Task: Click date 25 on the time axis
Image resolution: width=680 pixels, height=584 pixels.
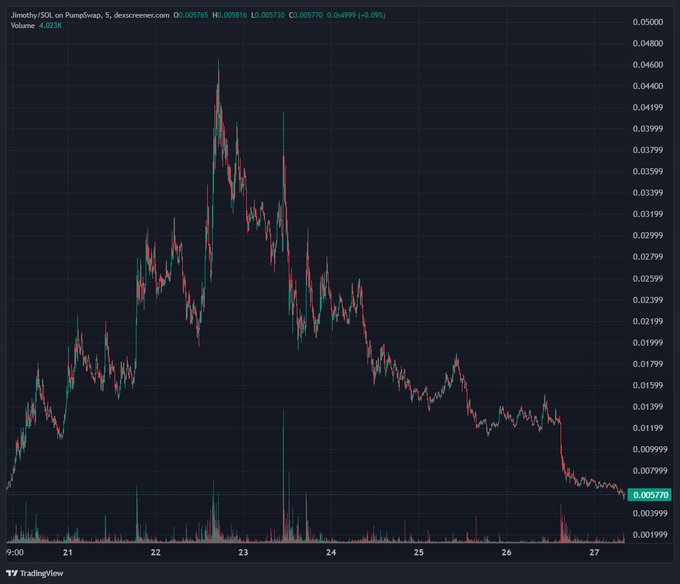Action: (x=418, y=552)
